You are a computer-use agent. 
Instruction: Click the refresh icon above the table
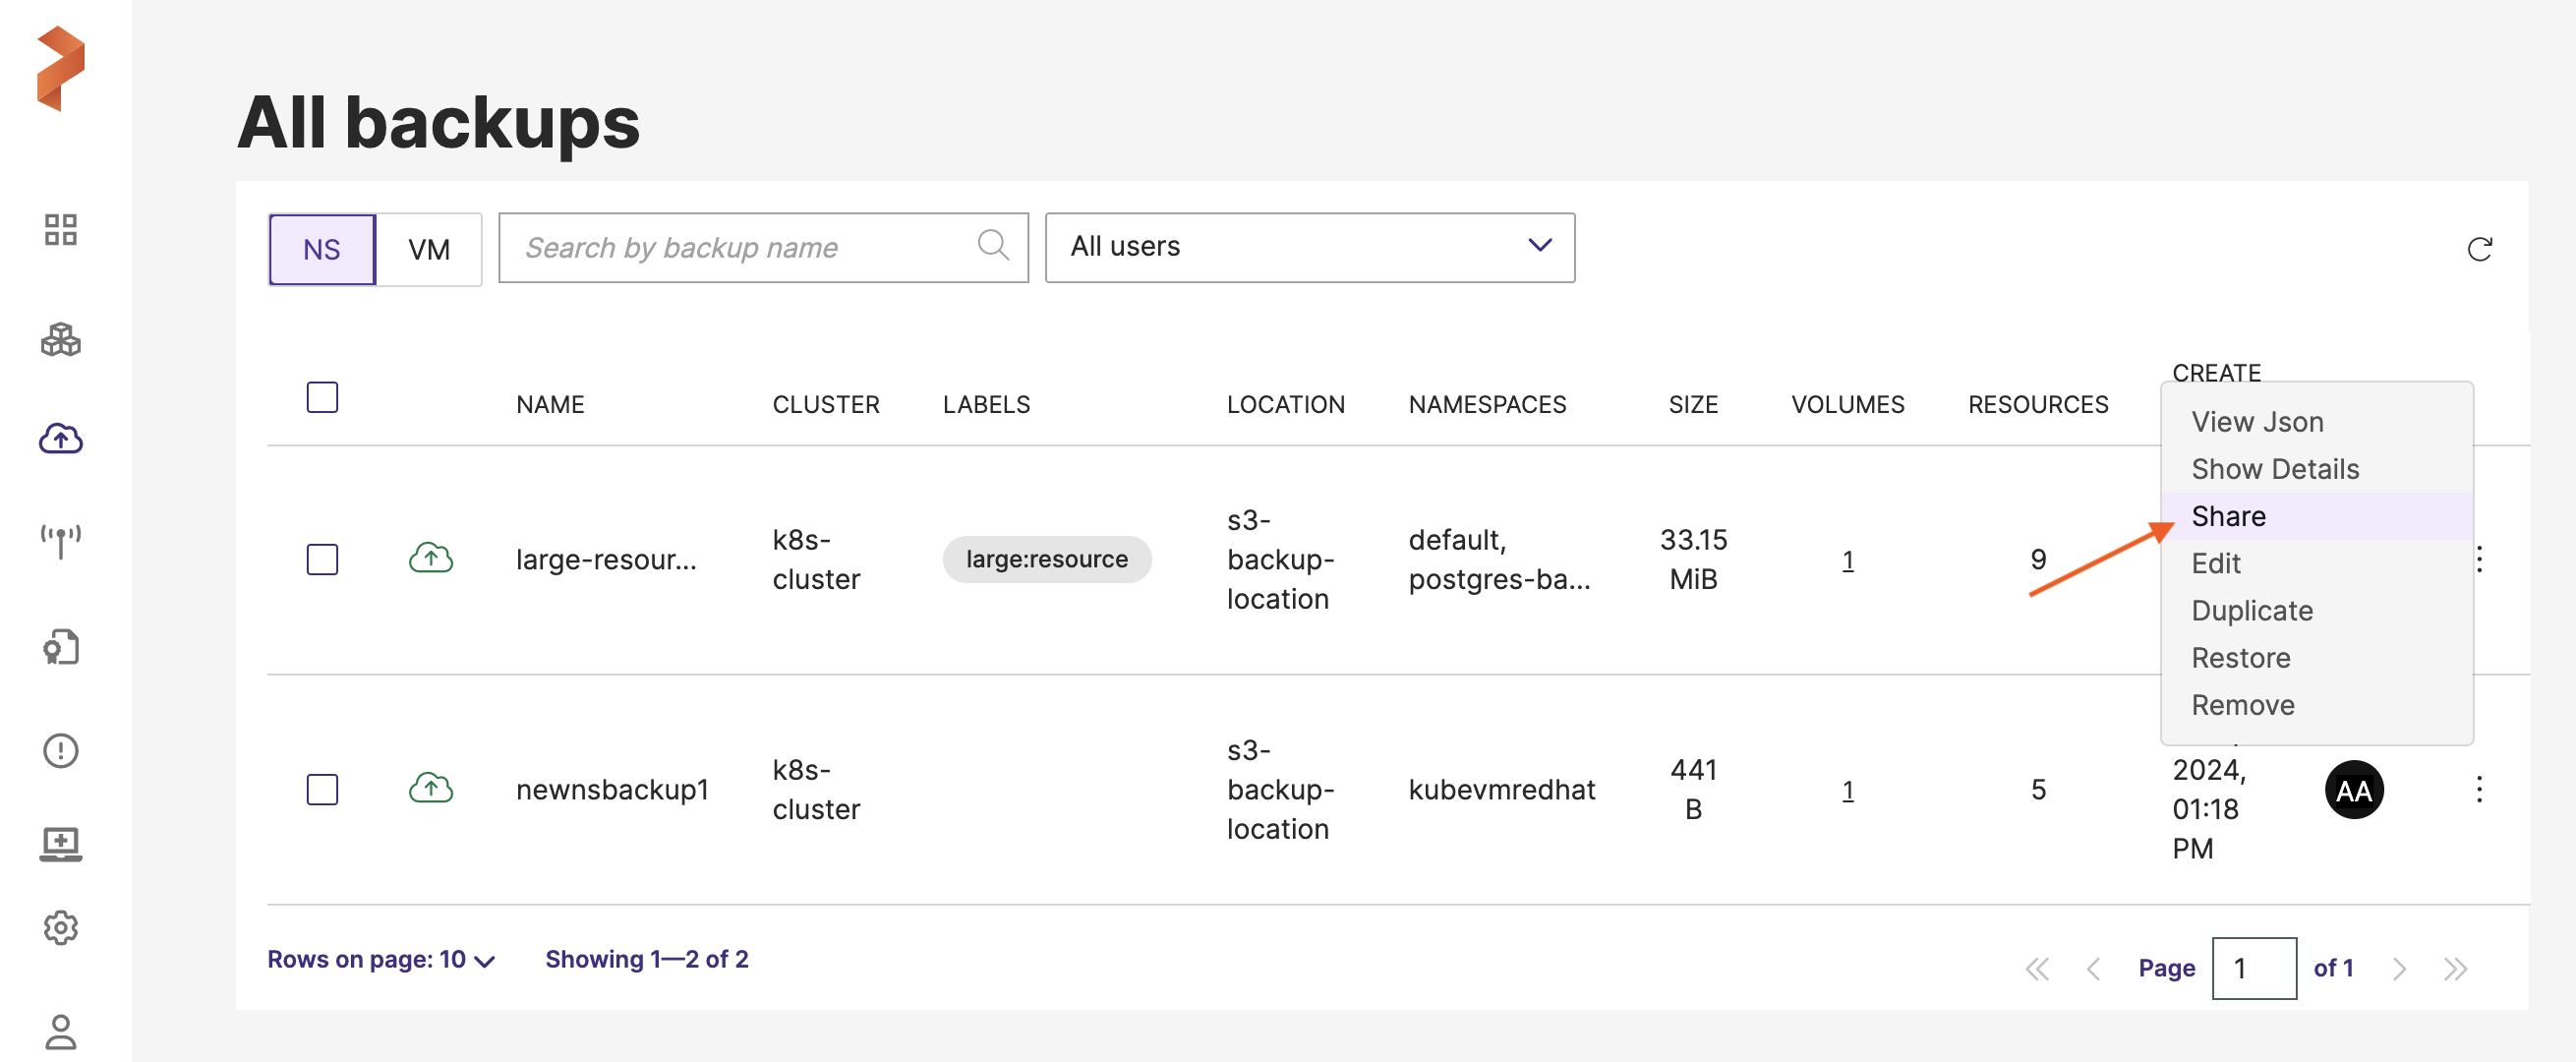[x=2478, y=249]
